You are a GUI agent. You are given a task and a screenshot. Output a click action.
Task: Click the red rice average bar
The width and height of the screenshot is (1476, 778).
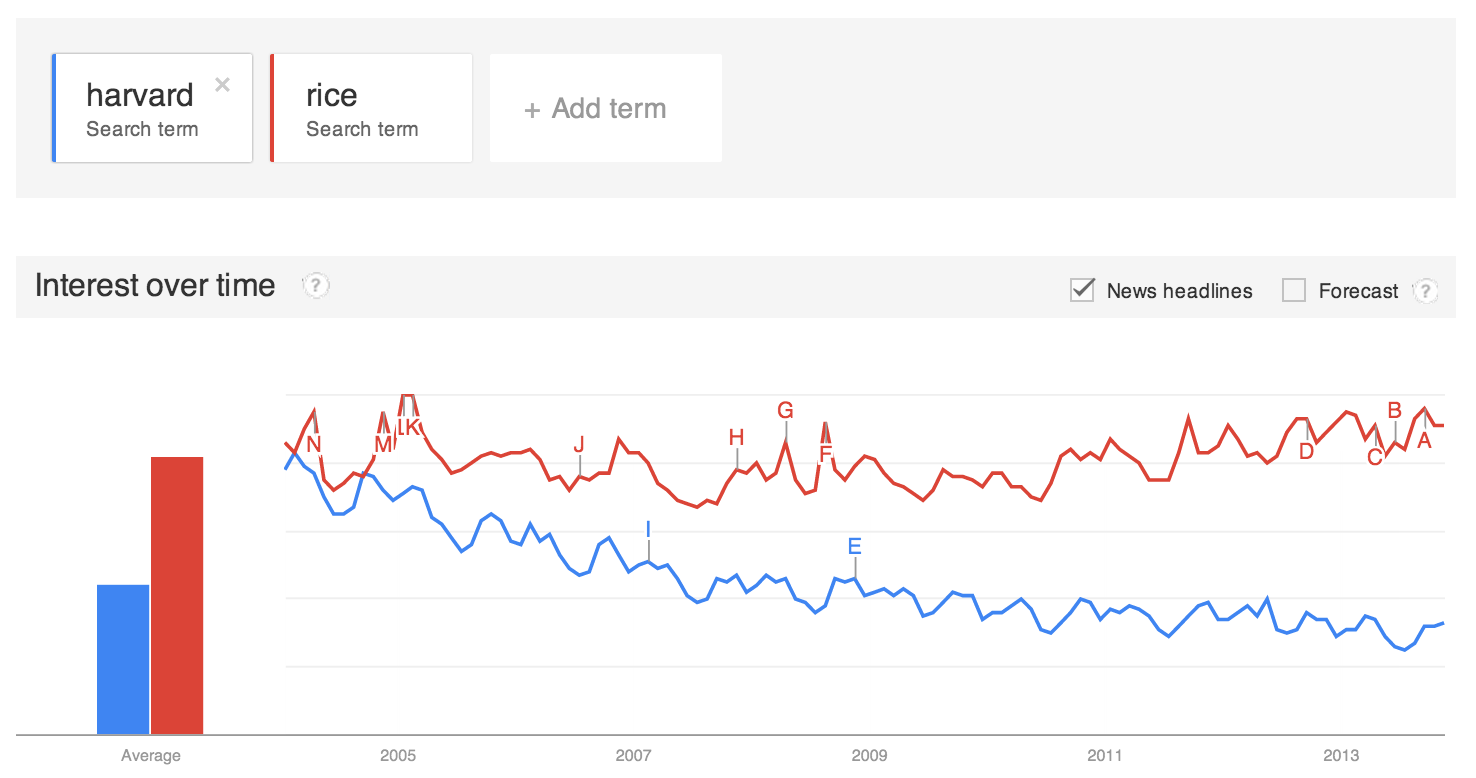click(x=177, y=595)
